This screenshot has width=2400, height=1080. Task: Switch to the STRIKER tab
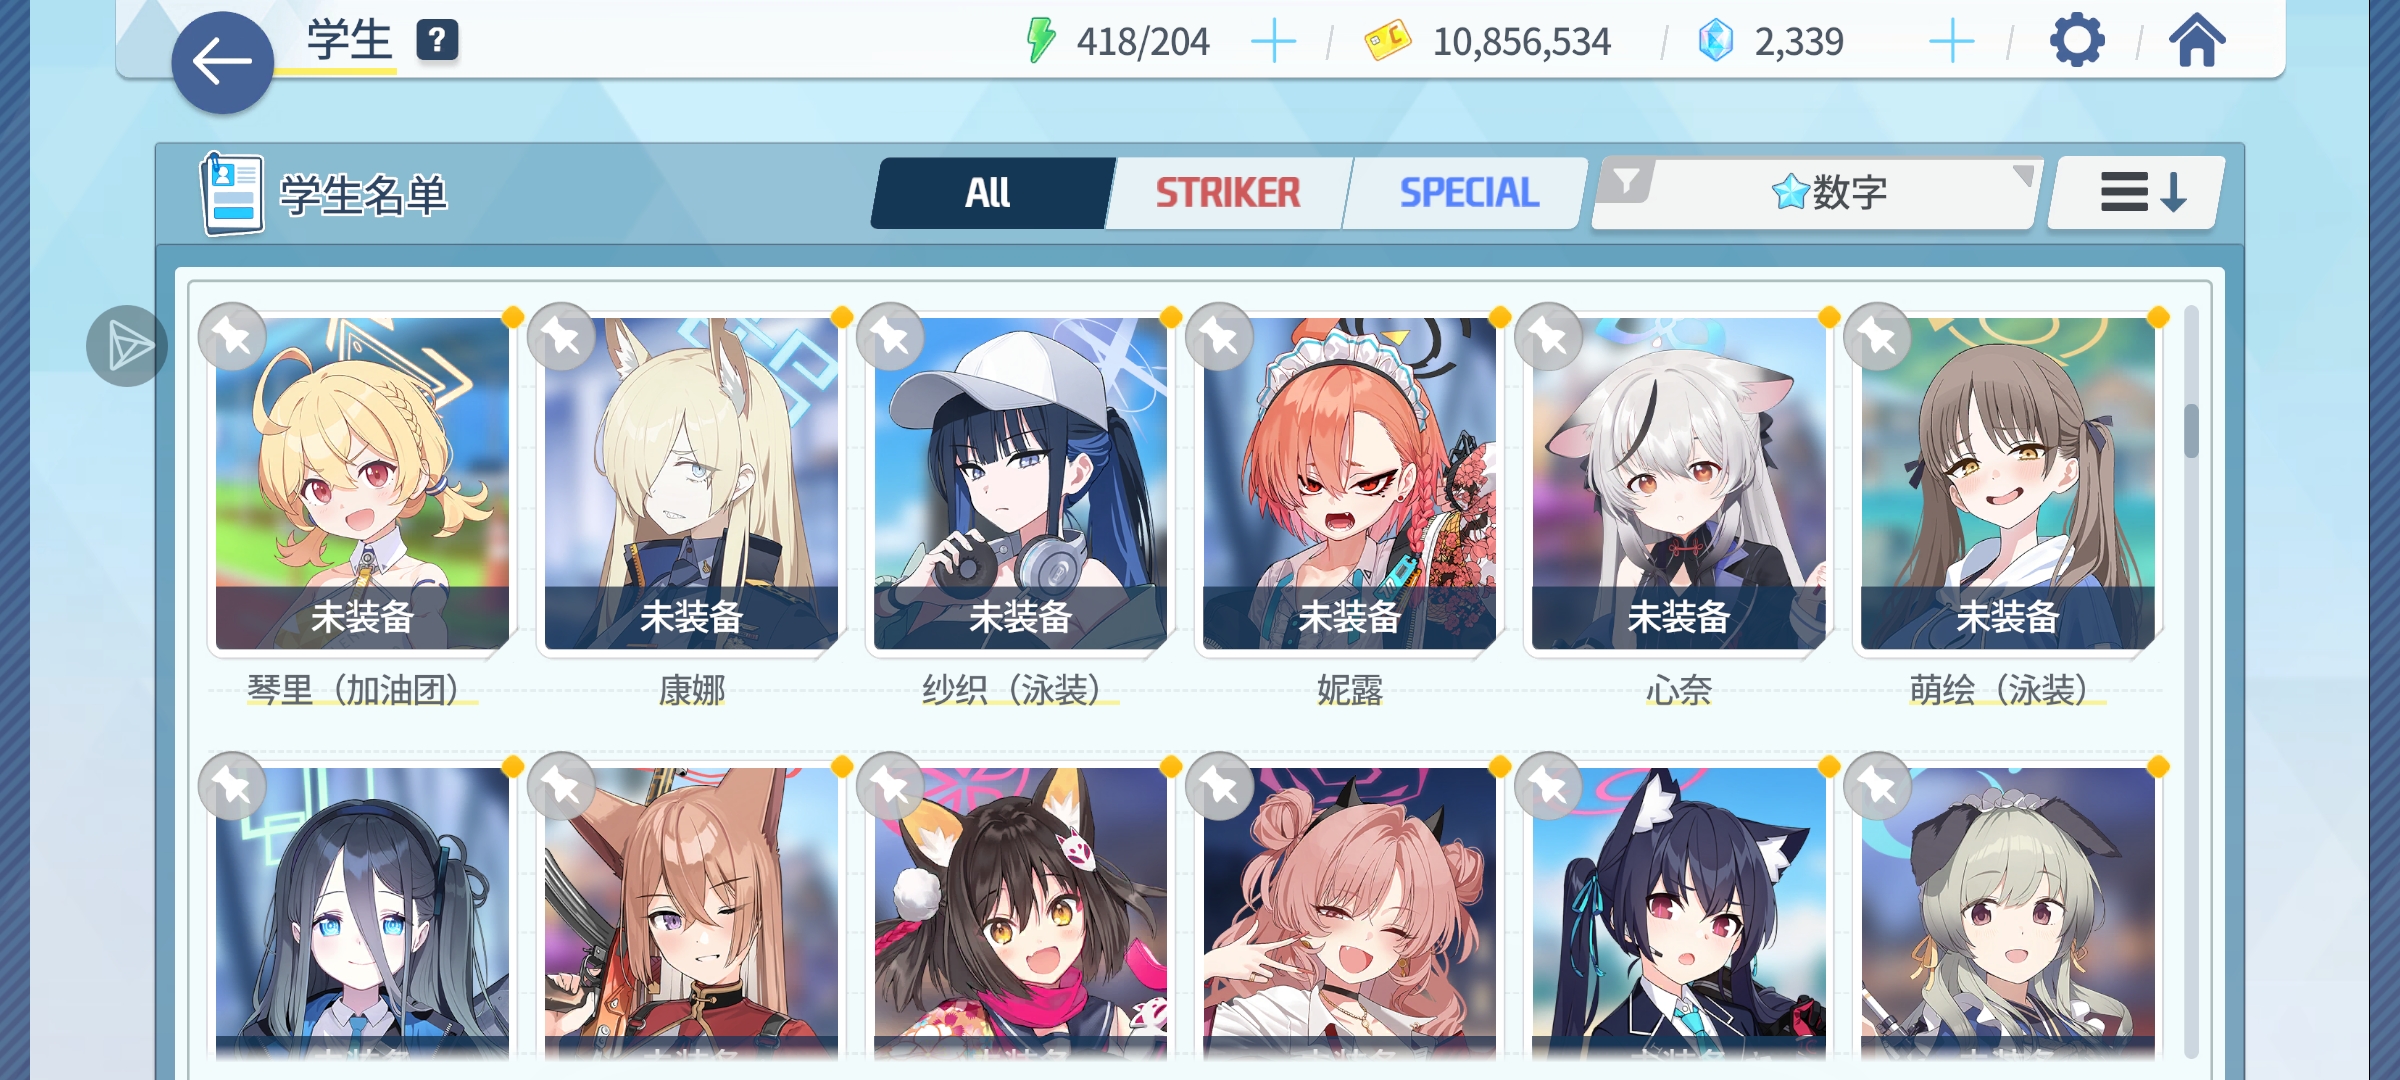pos(1228,192)
